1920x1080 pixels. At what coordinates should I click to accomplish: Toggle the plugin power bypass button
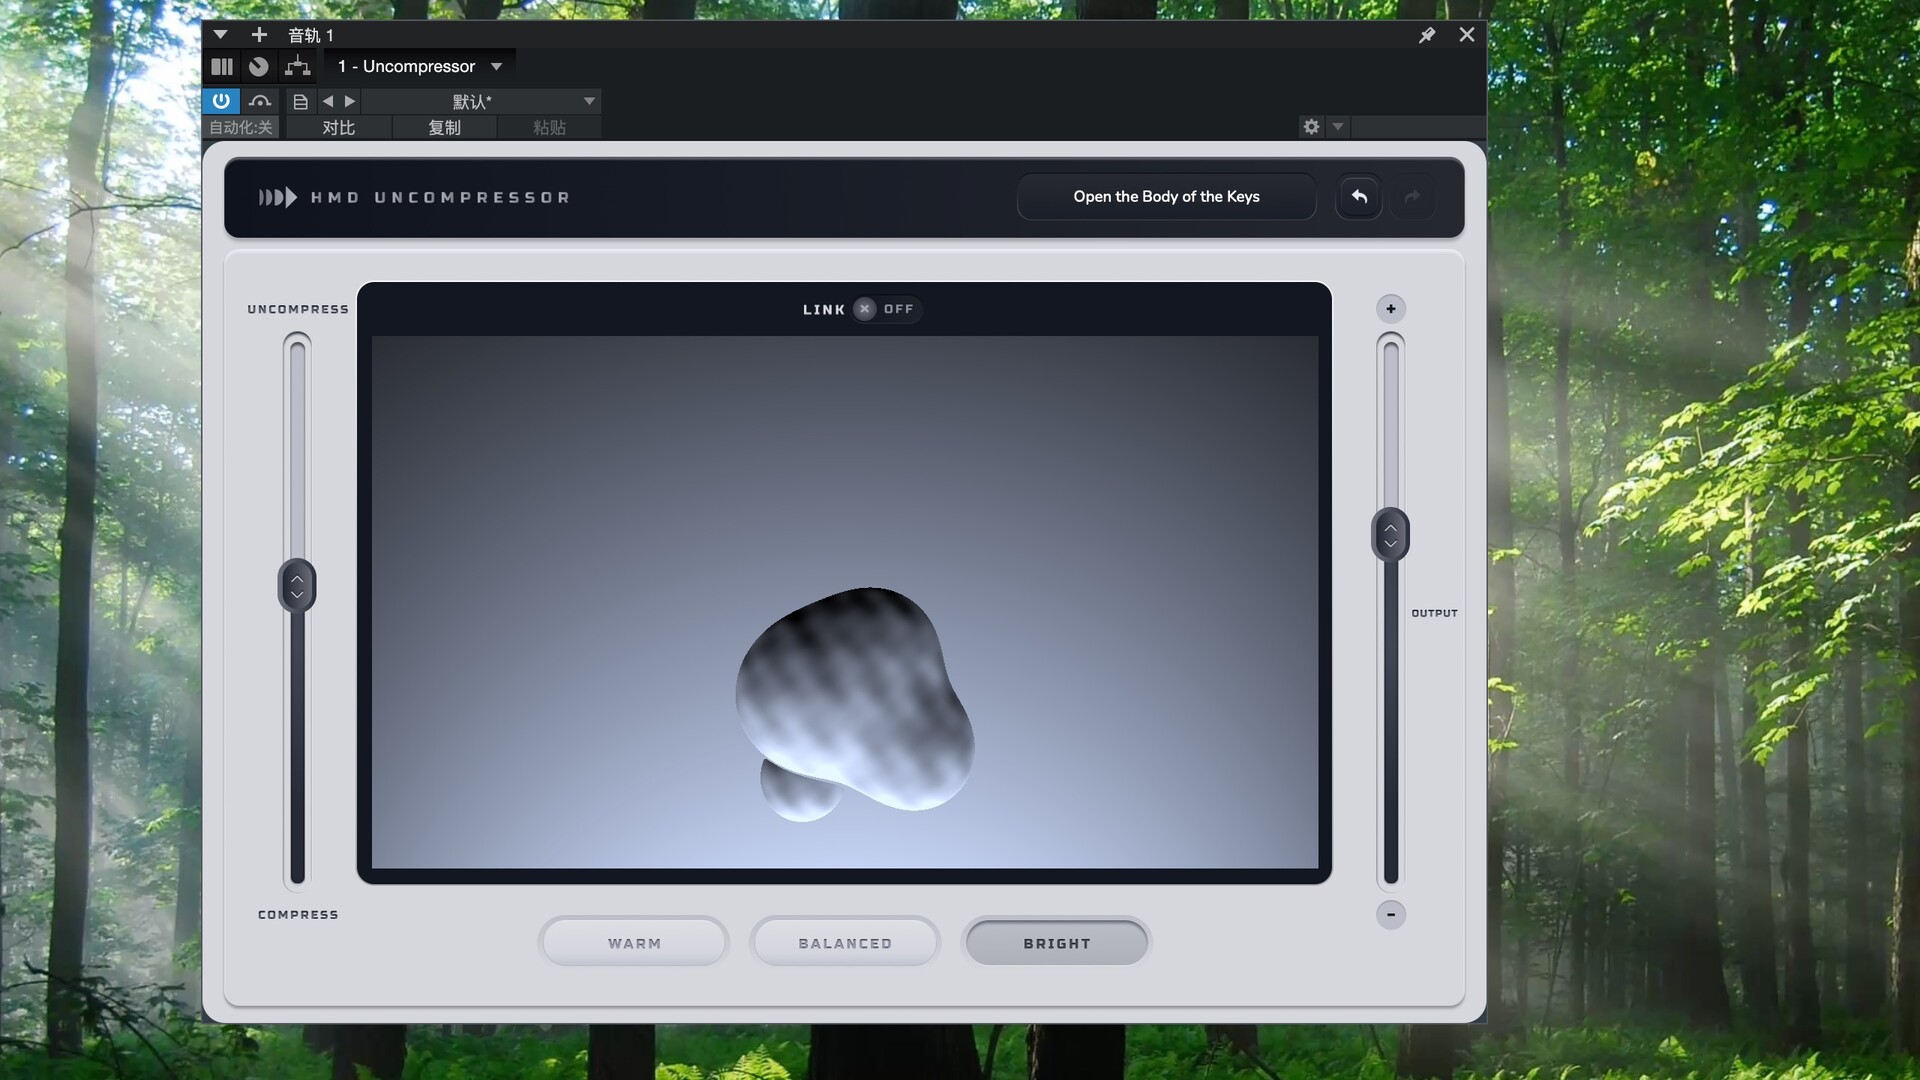click(221, 101)
